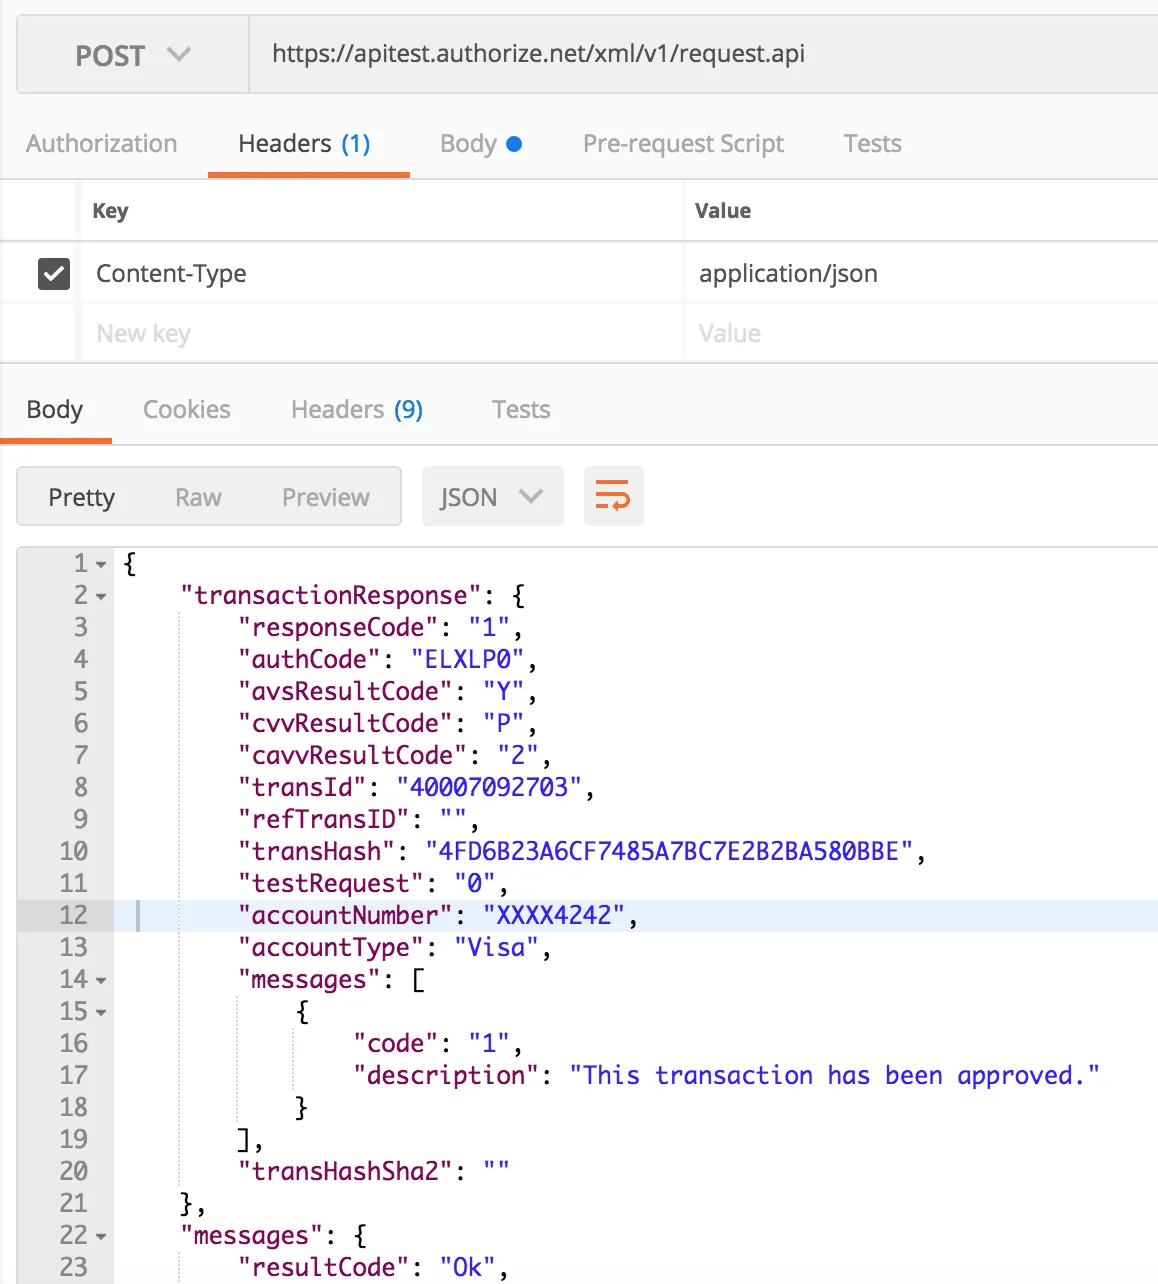View the response Headers (9) tab
This screenshot has height=1284, width=1158.
[x=356, y=410]
